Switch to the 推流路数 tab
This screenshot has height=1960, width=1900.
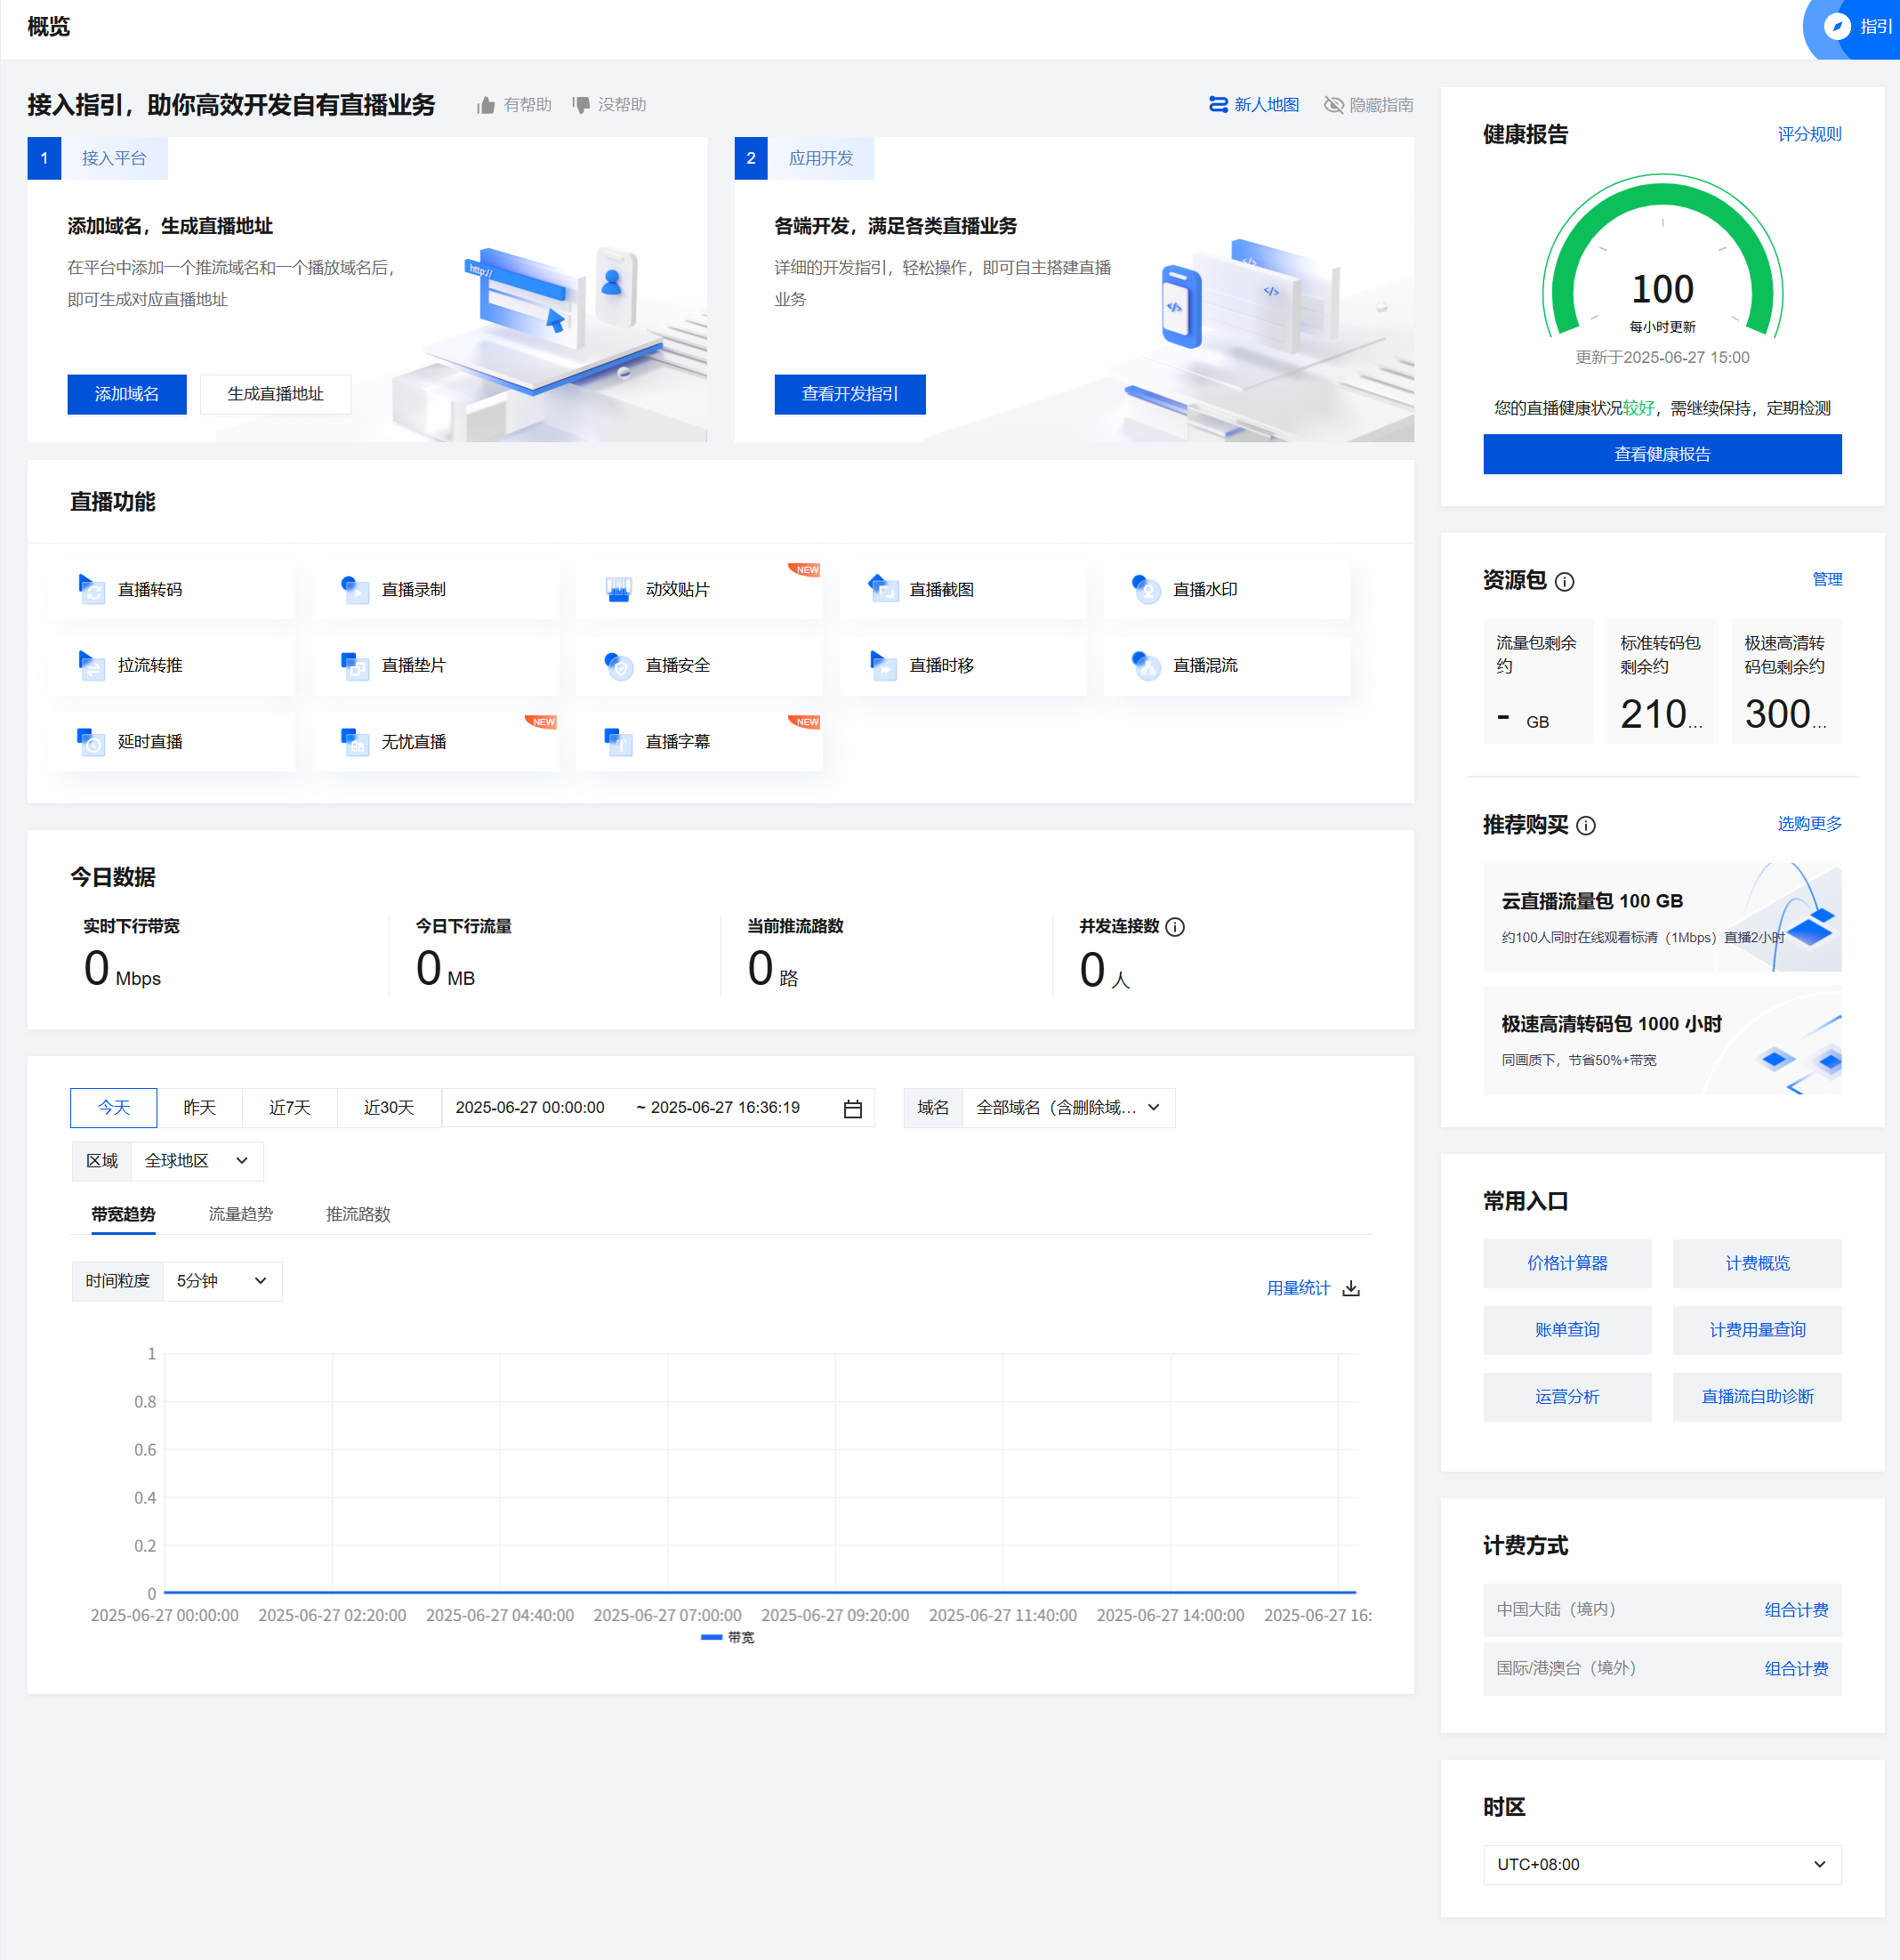(x=358, y=1214)
